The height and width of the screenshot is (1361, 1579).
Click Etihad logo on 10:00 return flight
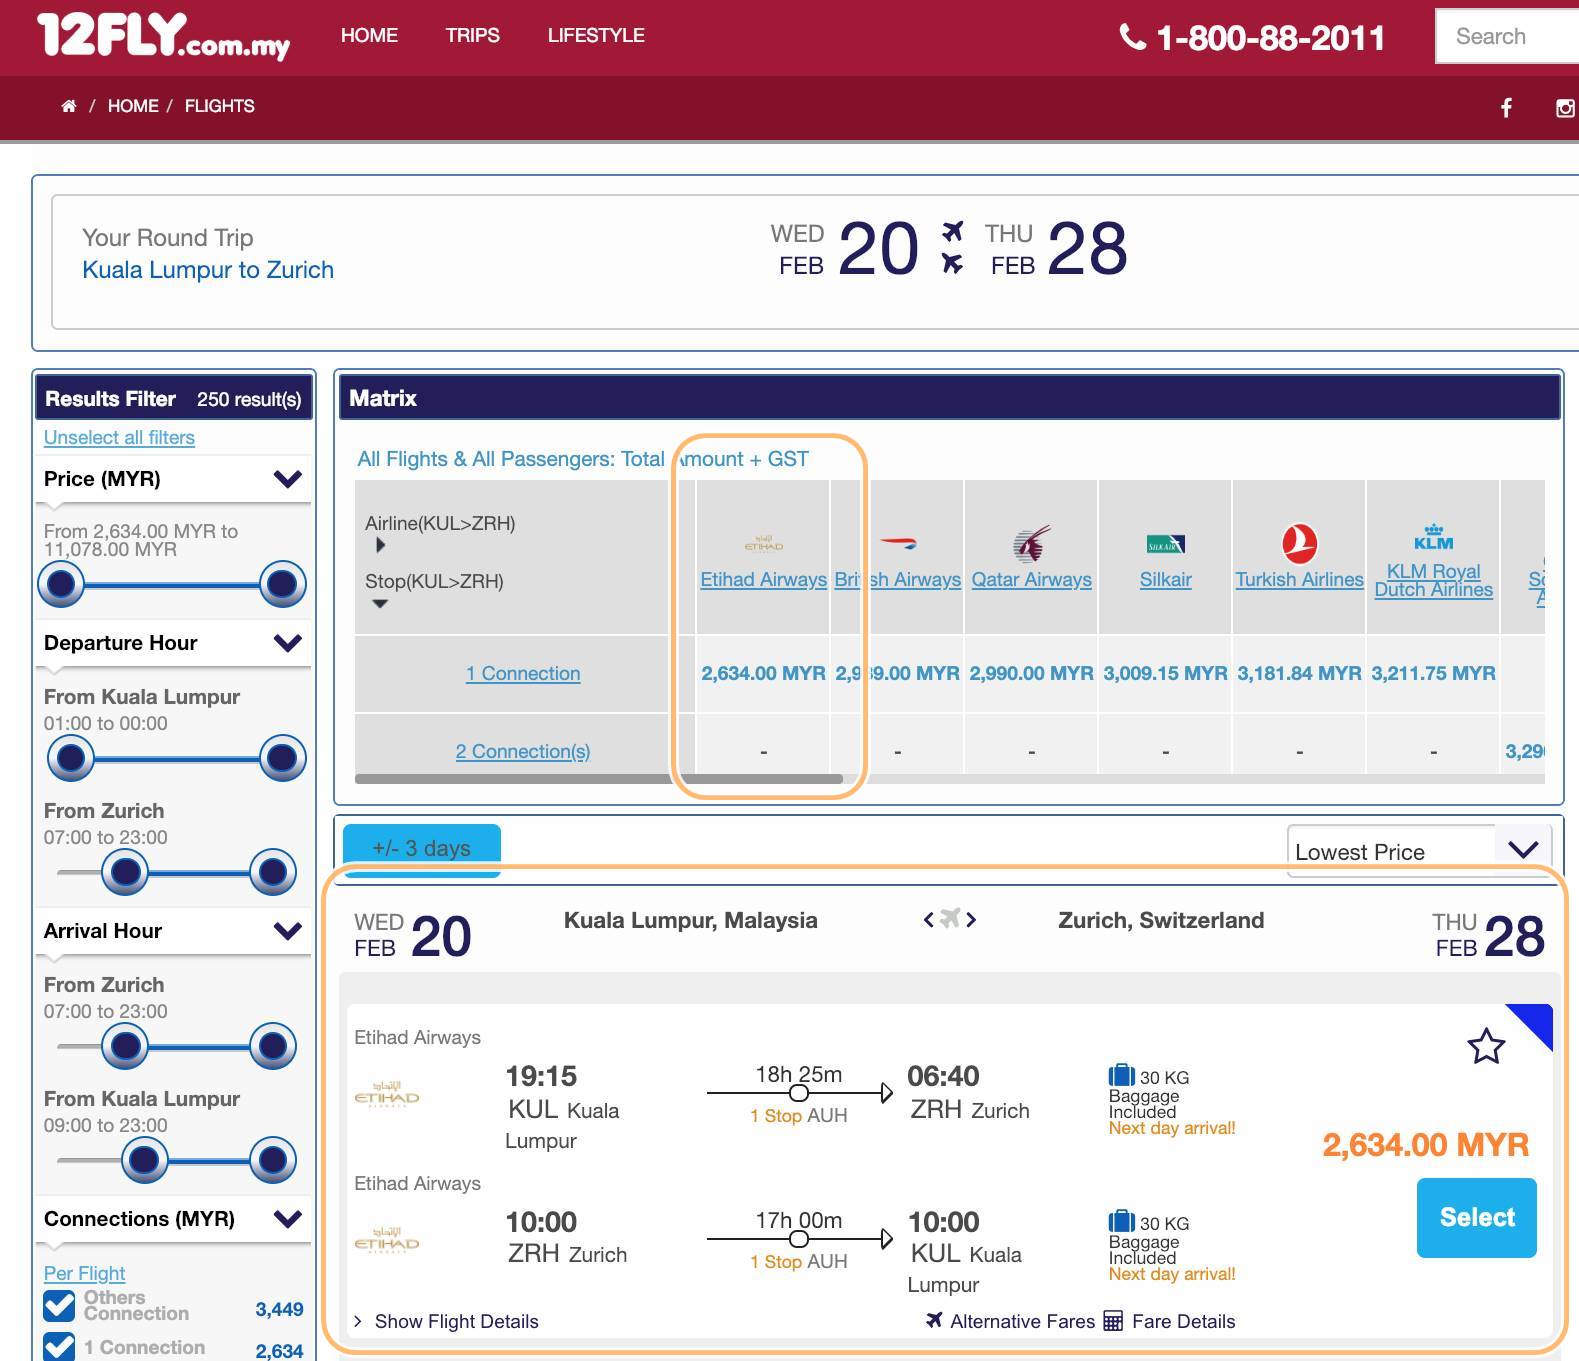click(387, 1242)
